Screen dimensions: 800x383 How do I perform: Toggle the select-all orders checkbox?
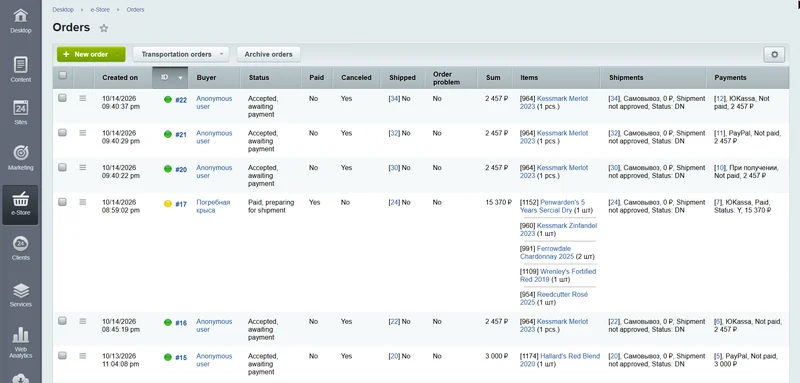[63, 75]
